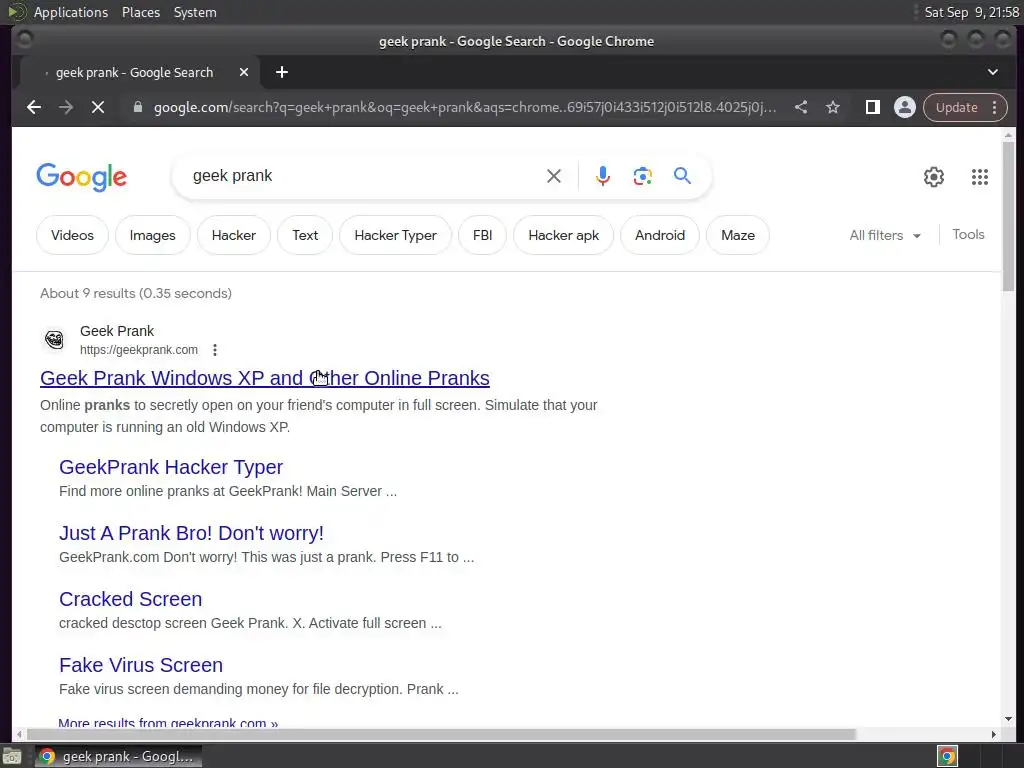Click the magnifier search button
The width and height of the screenshot is (1024, 768).
682,176
